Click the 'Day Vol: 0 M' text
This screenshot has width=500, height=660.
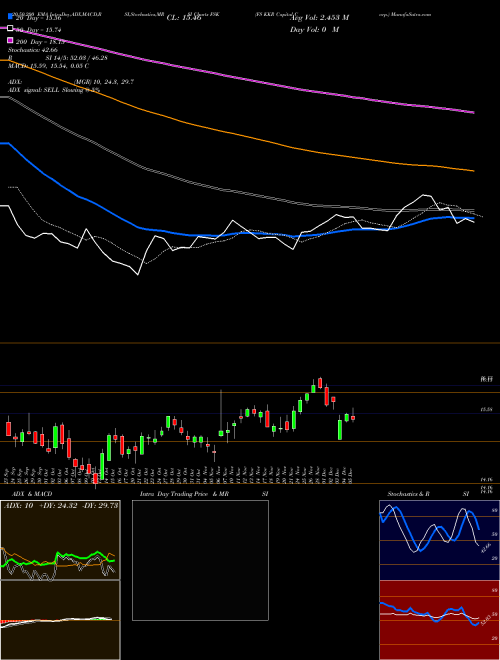pyautogui.click(x=314, y=30)
